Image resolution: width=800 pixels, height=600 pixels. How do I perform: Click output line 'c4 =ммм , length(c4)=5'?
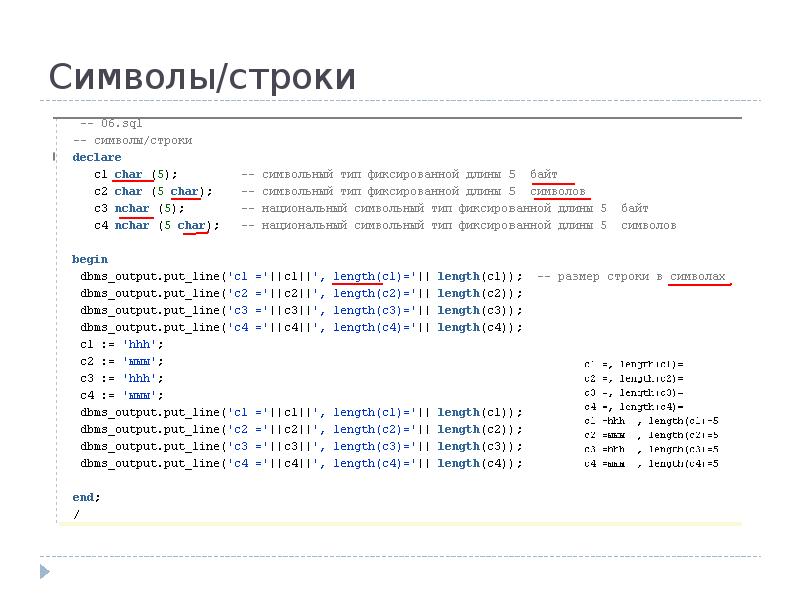(651, 463)
